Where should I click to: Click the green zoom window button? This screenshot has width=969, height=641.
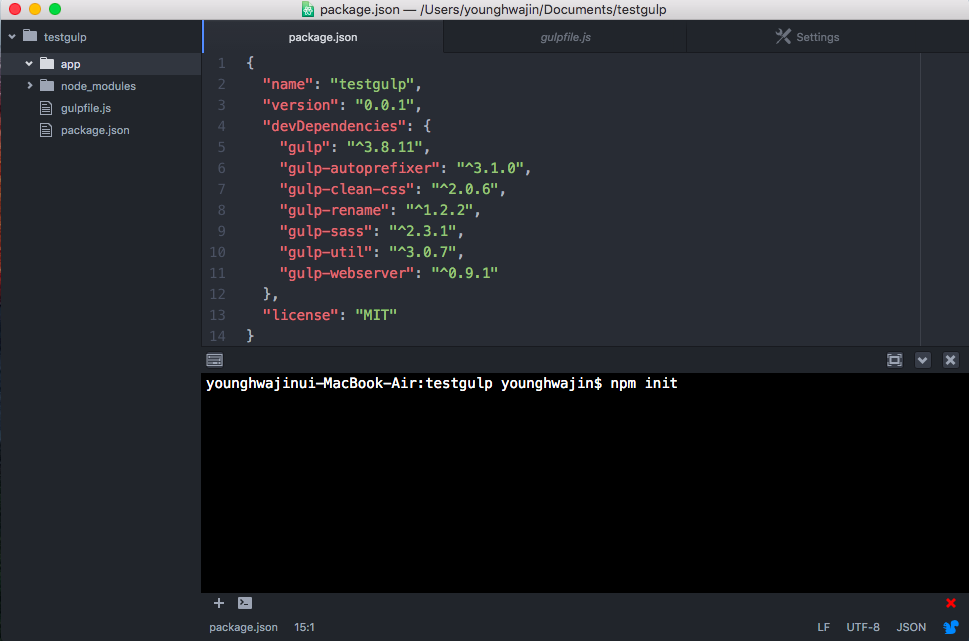pos(55,9)
